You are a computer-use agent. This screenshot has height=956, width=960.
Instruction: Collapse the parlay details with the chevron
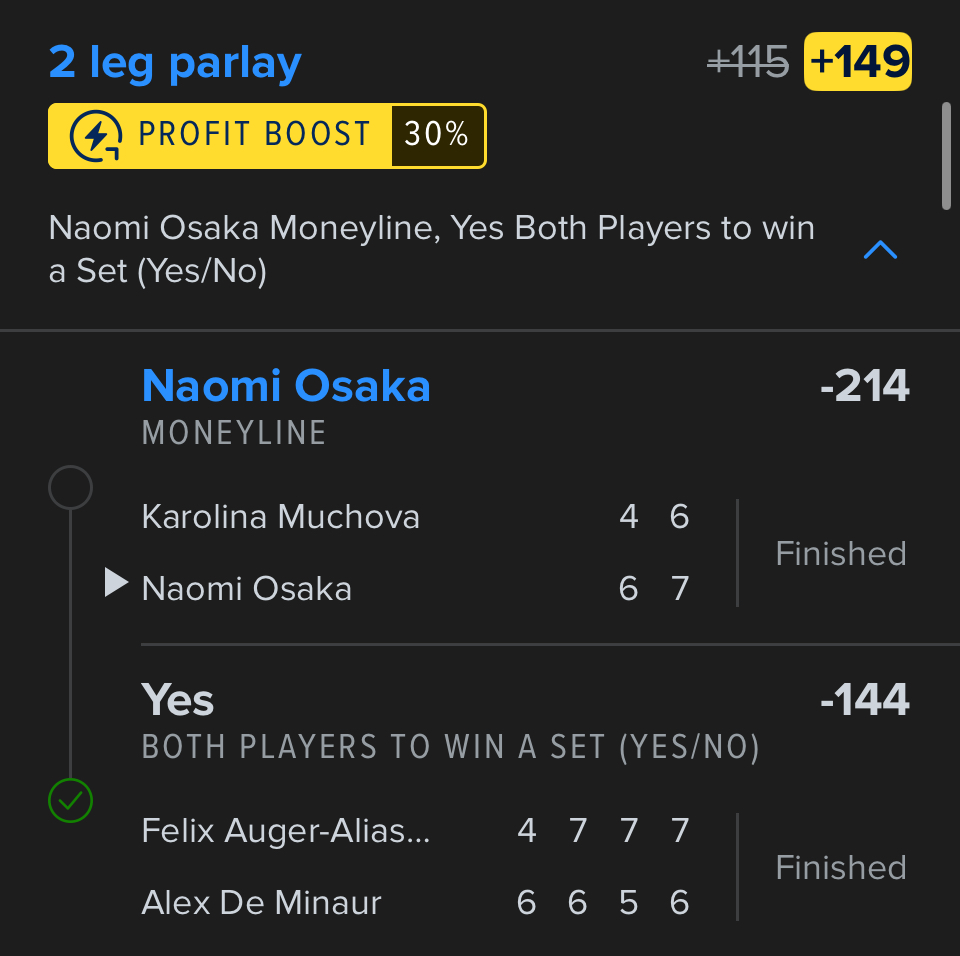coord(880,250)
